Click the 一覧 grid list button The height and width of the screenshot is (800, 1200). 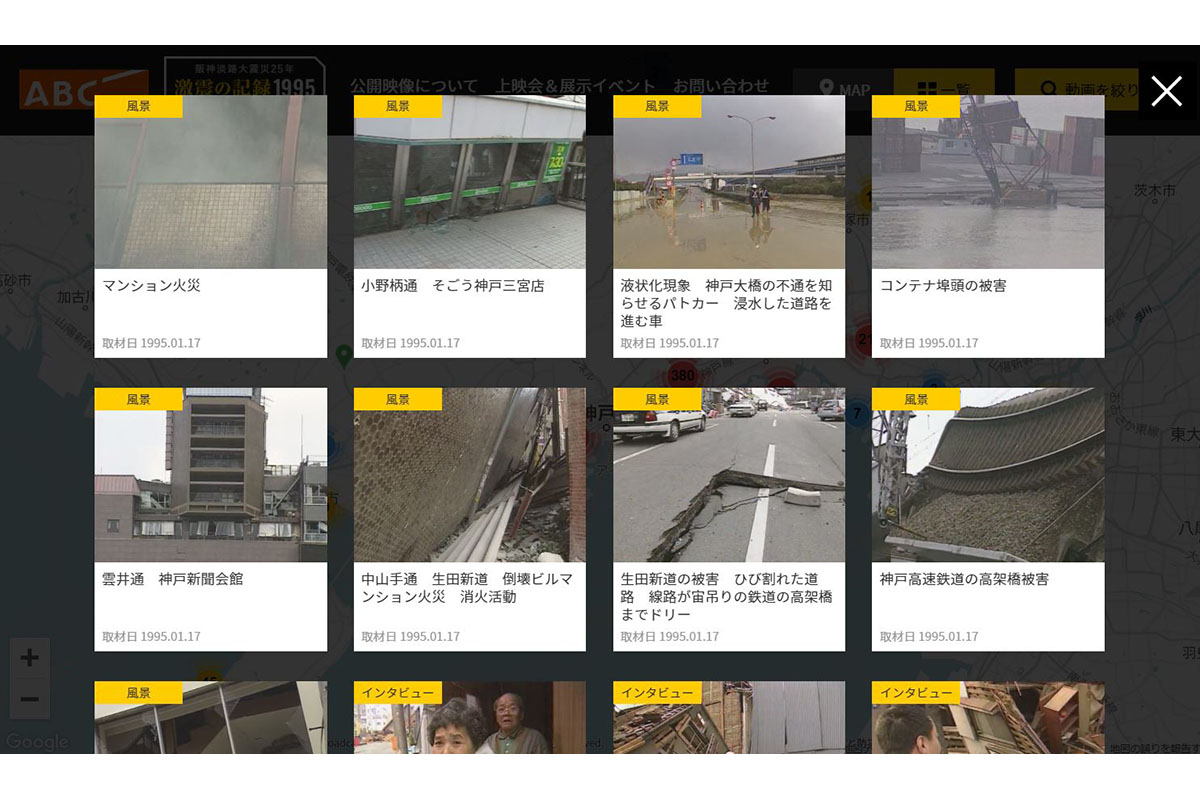tap(943, 89)
